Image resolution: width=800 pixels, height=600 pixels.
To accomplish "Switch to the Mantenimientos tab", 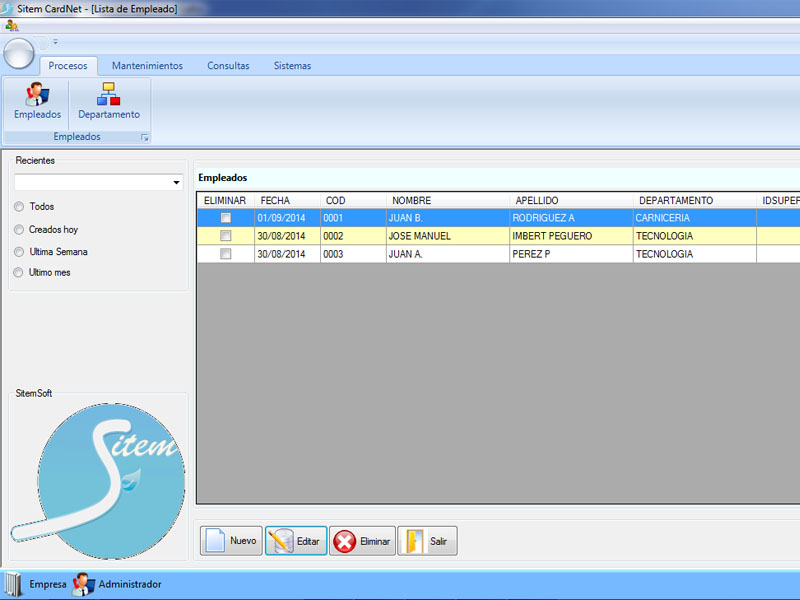I will tap(147, 66).
